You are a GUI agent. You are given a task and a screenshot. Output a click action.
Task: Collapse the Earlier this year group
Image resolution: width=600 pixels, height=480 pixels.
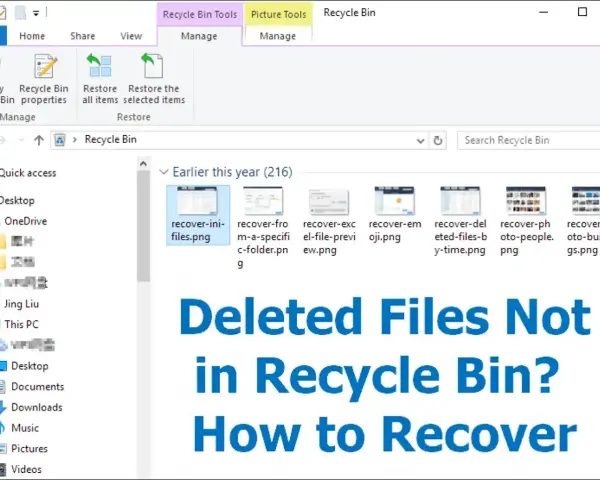click(164, 172)
